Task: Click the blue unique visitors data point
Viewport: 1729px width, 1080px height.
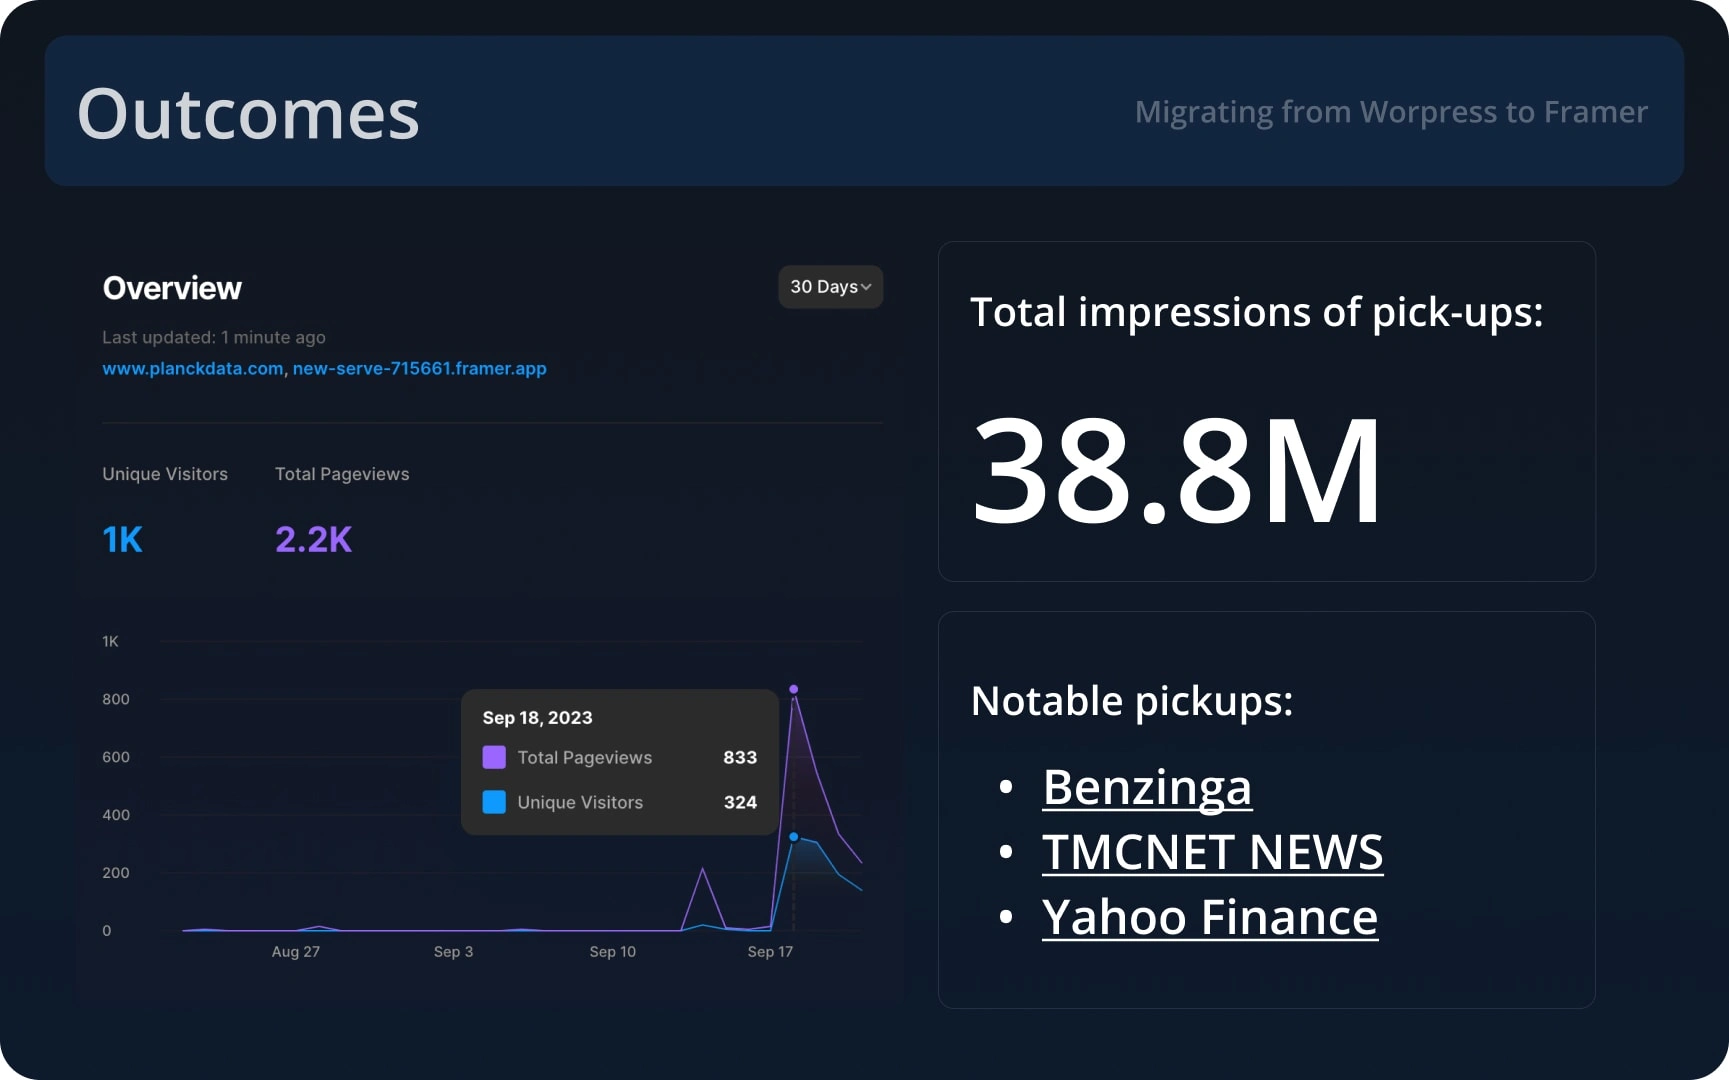Action: 794,837
